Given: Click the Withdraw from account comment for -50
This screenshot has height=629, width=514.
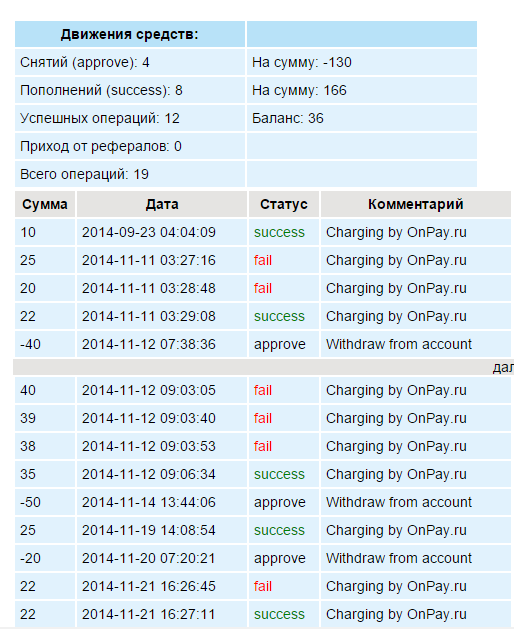Looking at the screenshot, I should (399, 502).
